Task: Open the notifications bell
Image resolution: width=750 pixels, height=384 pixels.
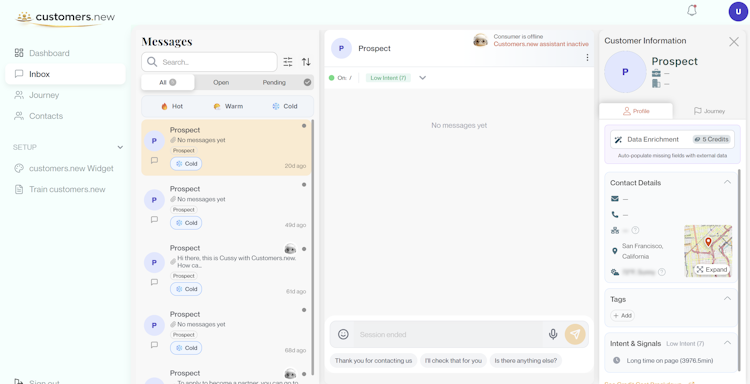Action: (692, 11)
